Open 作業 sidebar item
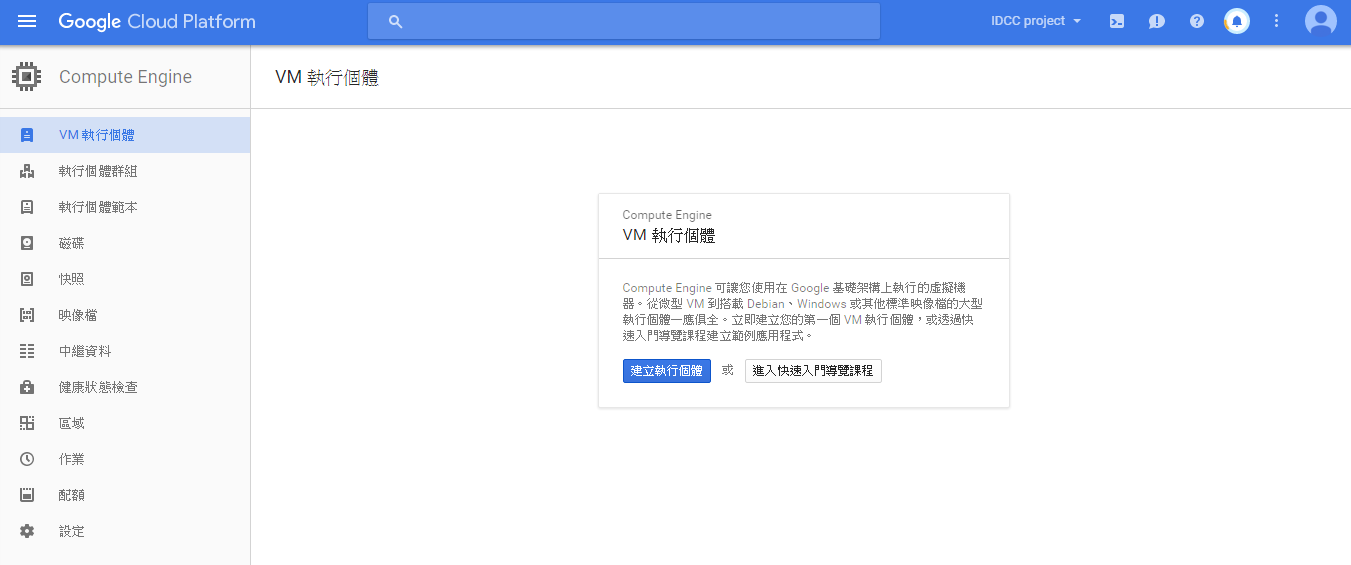 (x=125, y=459)
